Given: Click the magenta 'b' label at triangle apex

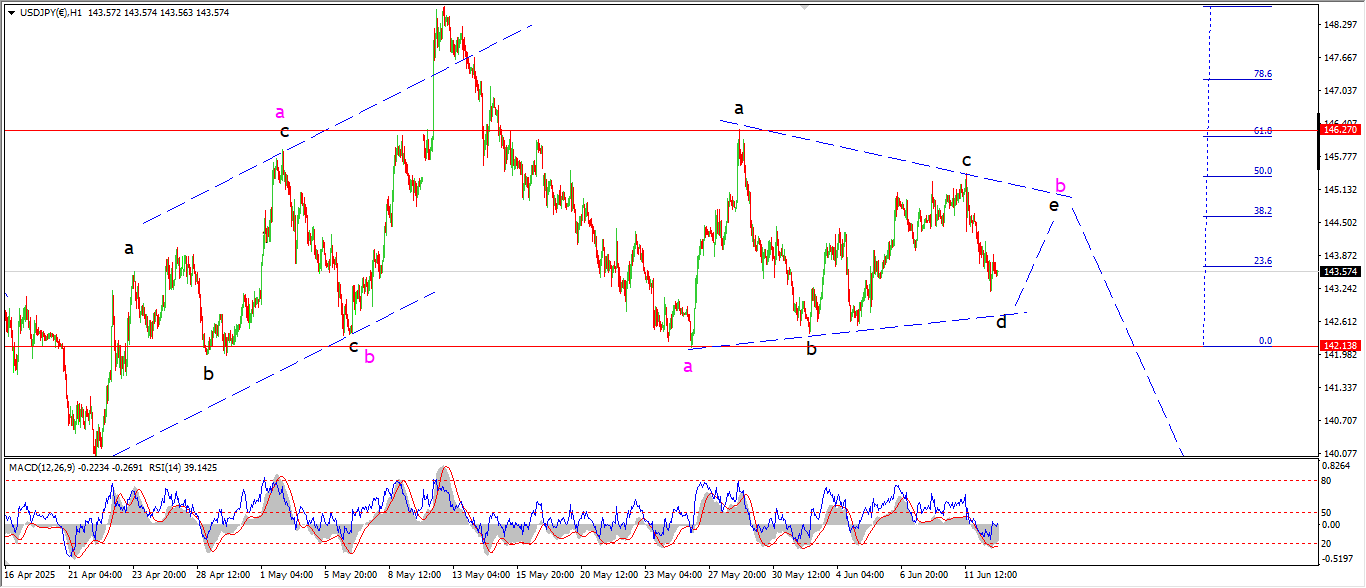Looking at the screenshot, I should click(x=1061, y=186).
